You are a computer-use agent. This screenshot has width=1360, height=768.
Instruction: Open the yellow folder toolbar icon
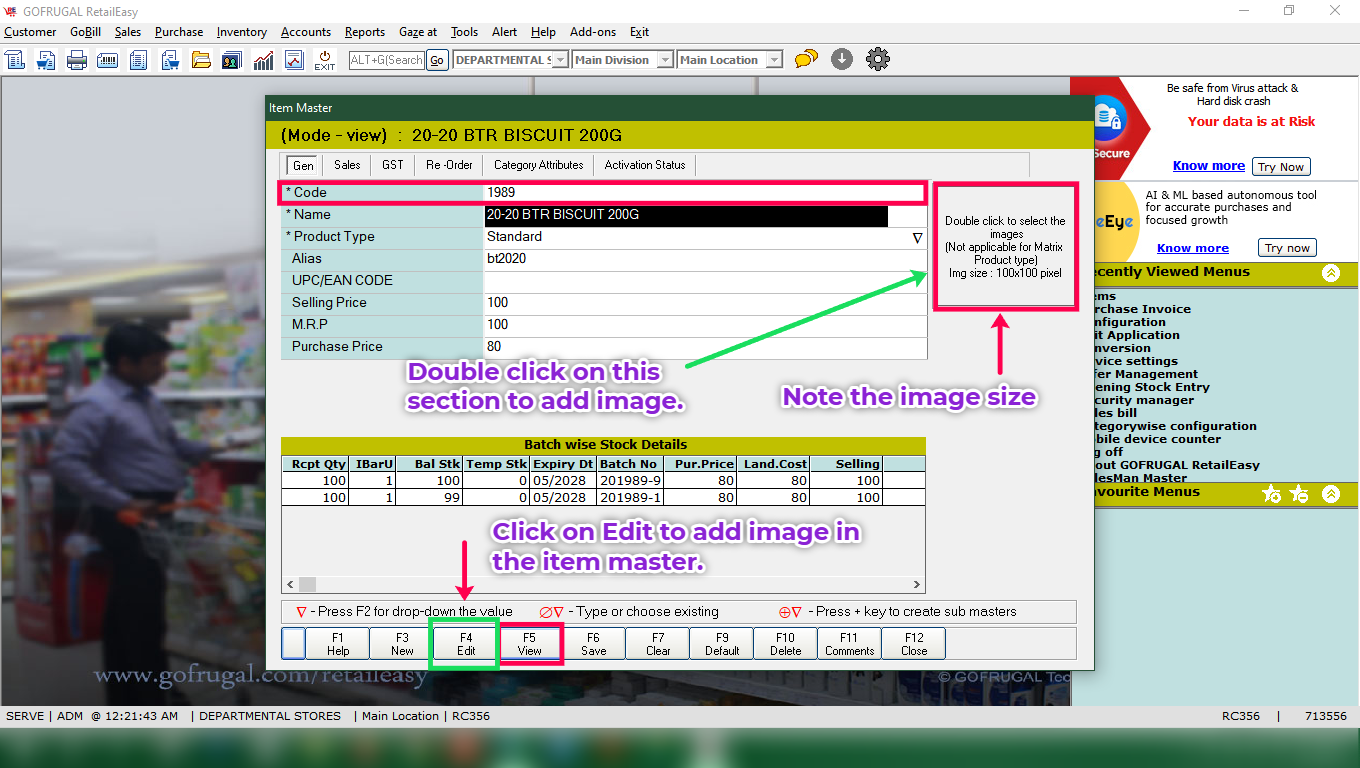201,60
